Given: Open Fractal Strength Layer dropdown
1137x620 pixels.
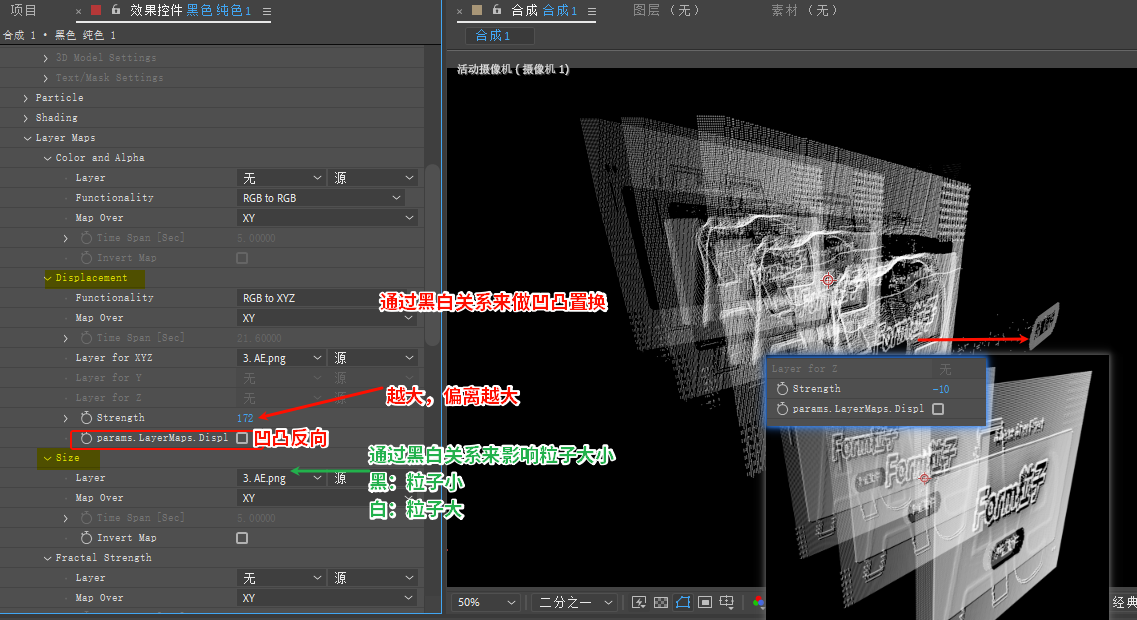Looking at the screenshot, I should point(282,578).
